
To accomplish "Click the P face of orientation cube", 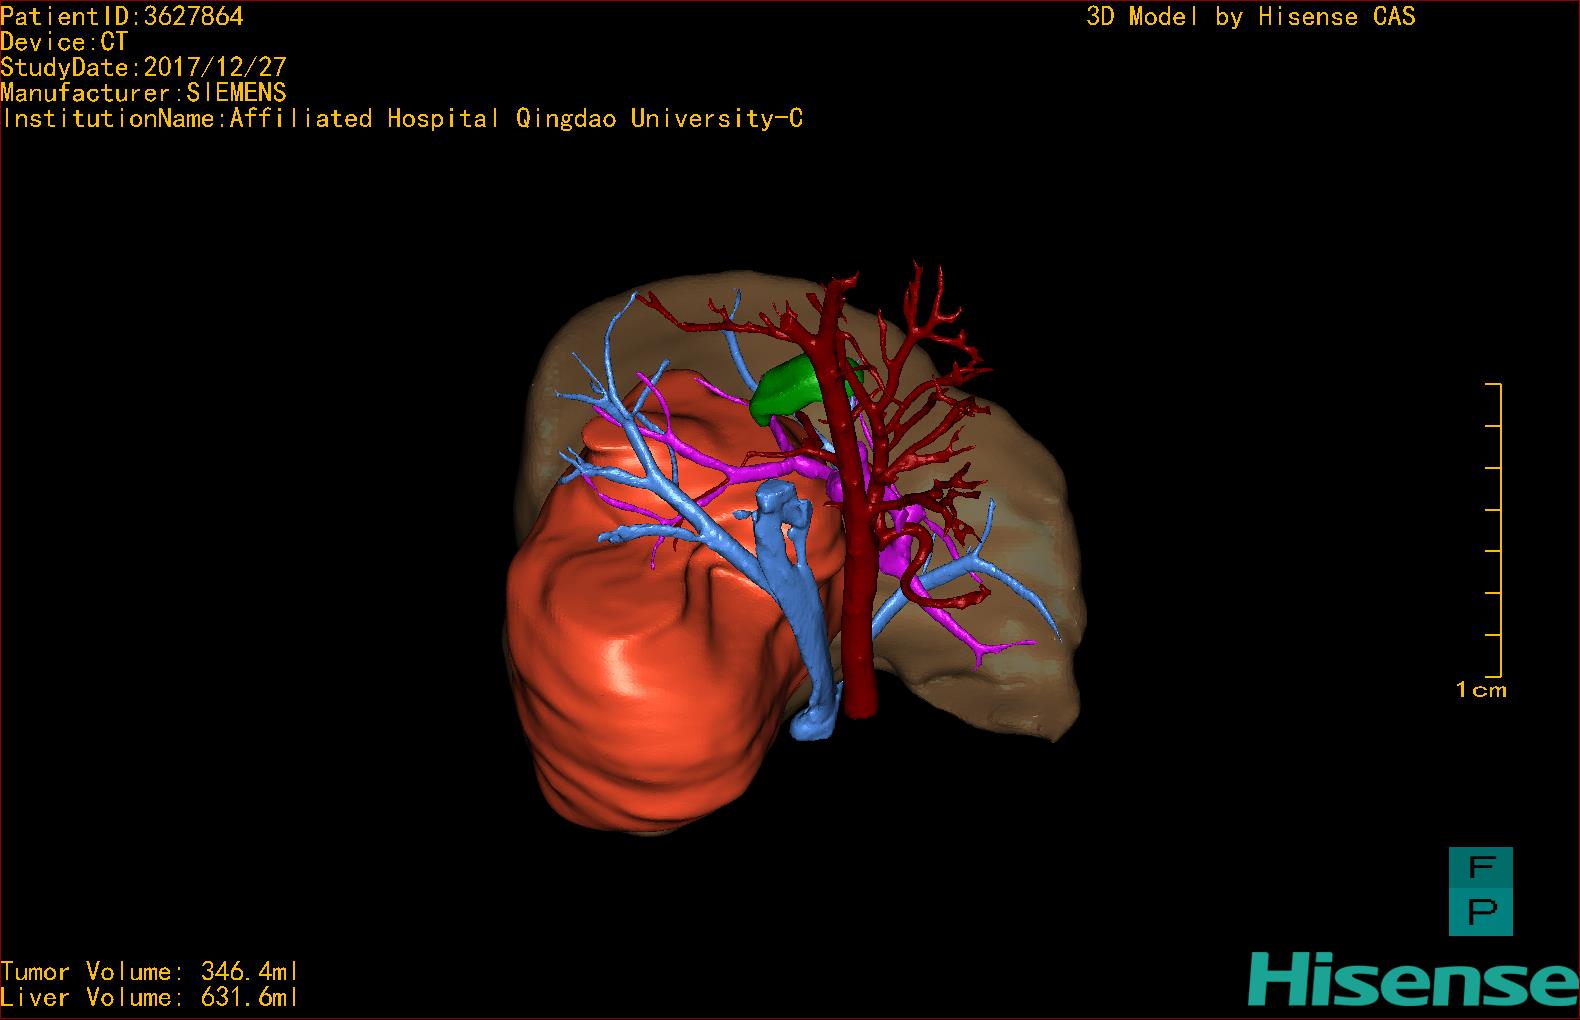I will point(1481,914).
